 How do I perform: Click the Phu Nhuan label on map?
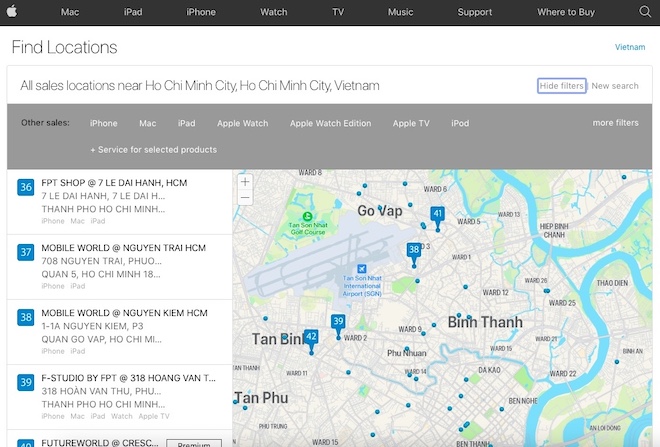coord(407,353)
